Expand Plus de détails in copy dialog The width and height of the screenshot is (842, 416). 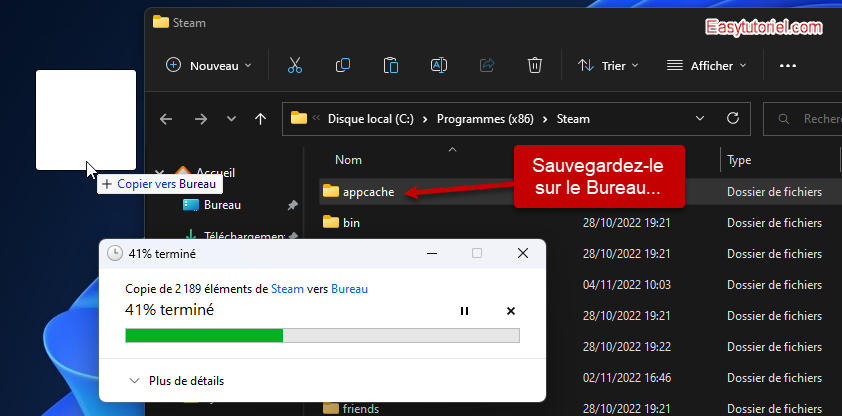pos(177,381)
